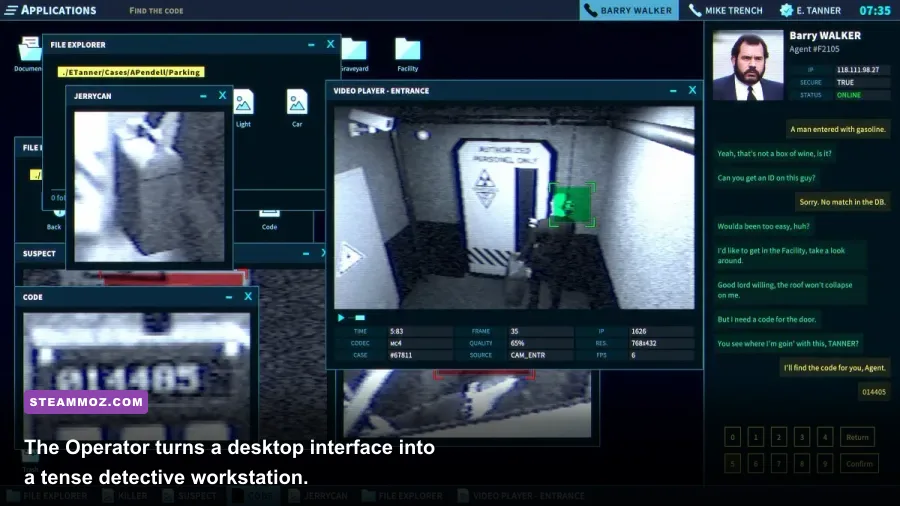900x506 pixels.
Task: Go Back in the rear File Explorer
Action: tap(54, 220)
